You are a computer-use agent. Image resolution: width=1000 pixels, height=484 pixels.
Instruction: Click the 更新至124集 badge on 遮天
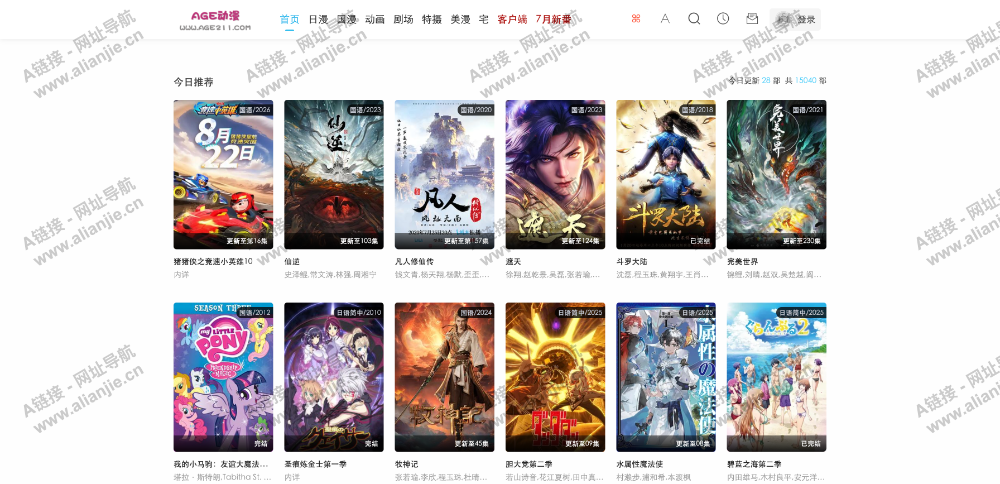tap(581, 242)
